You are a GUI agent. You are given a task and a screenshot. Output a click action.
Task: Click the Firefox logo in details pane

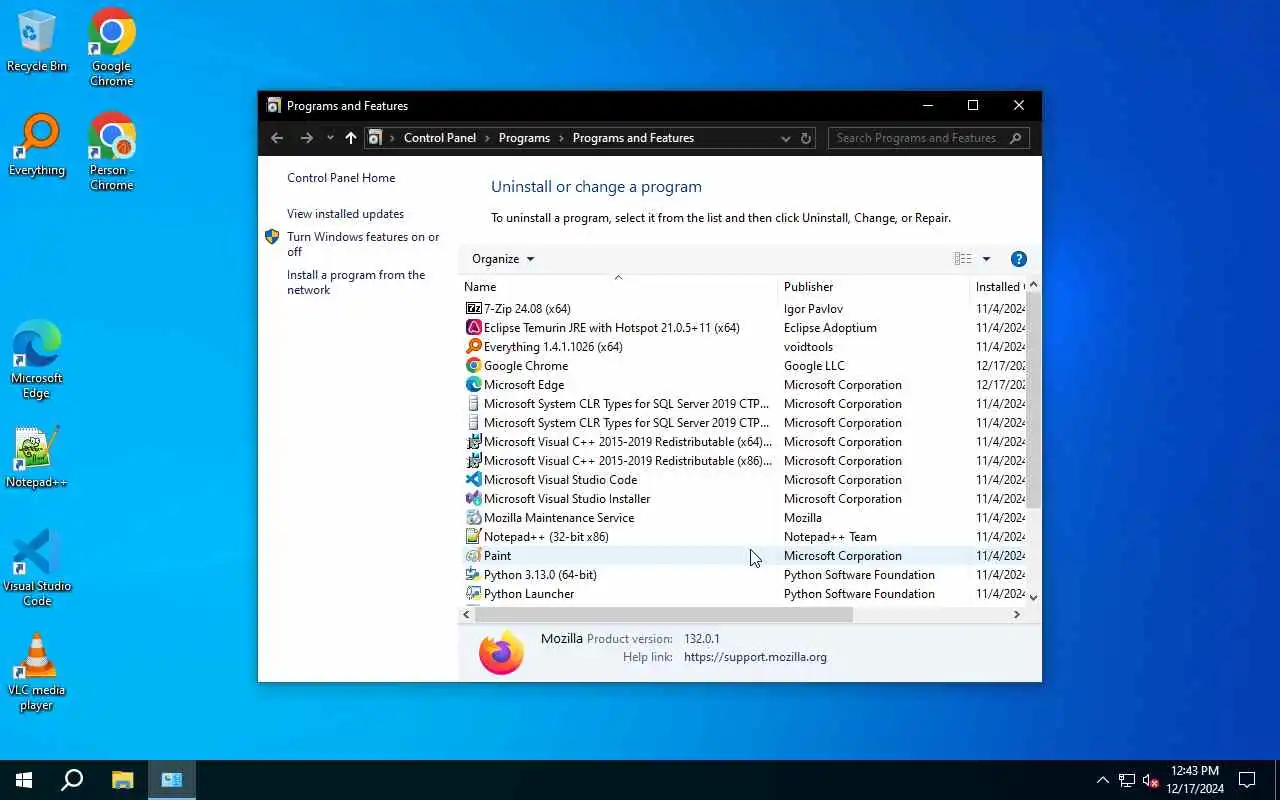coord(501,652)
